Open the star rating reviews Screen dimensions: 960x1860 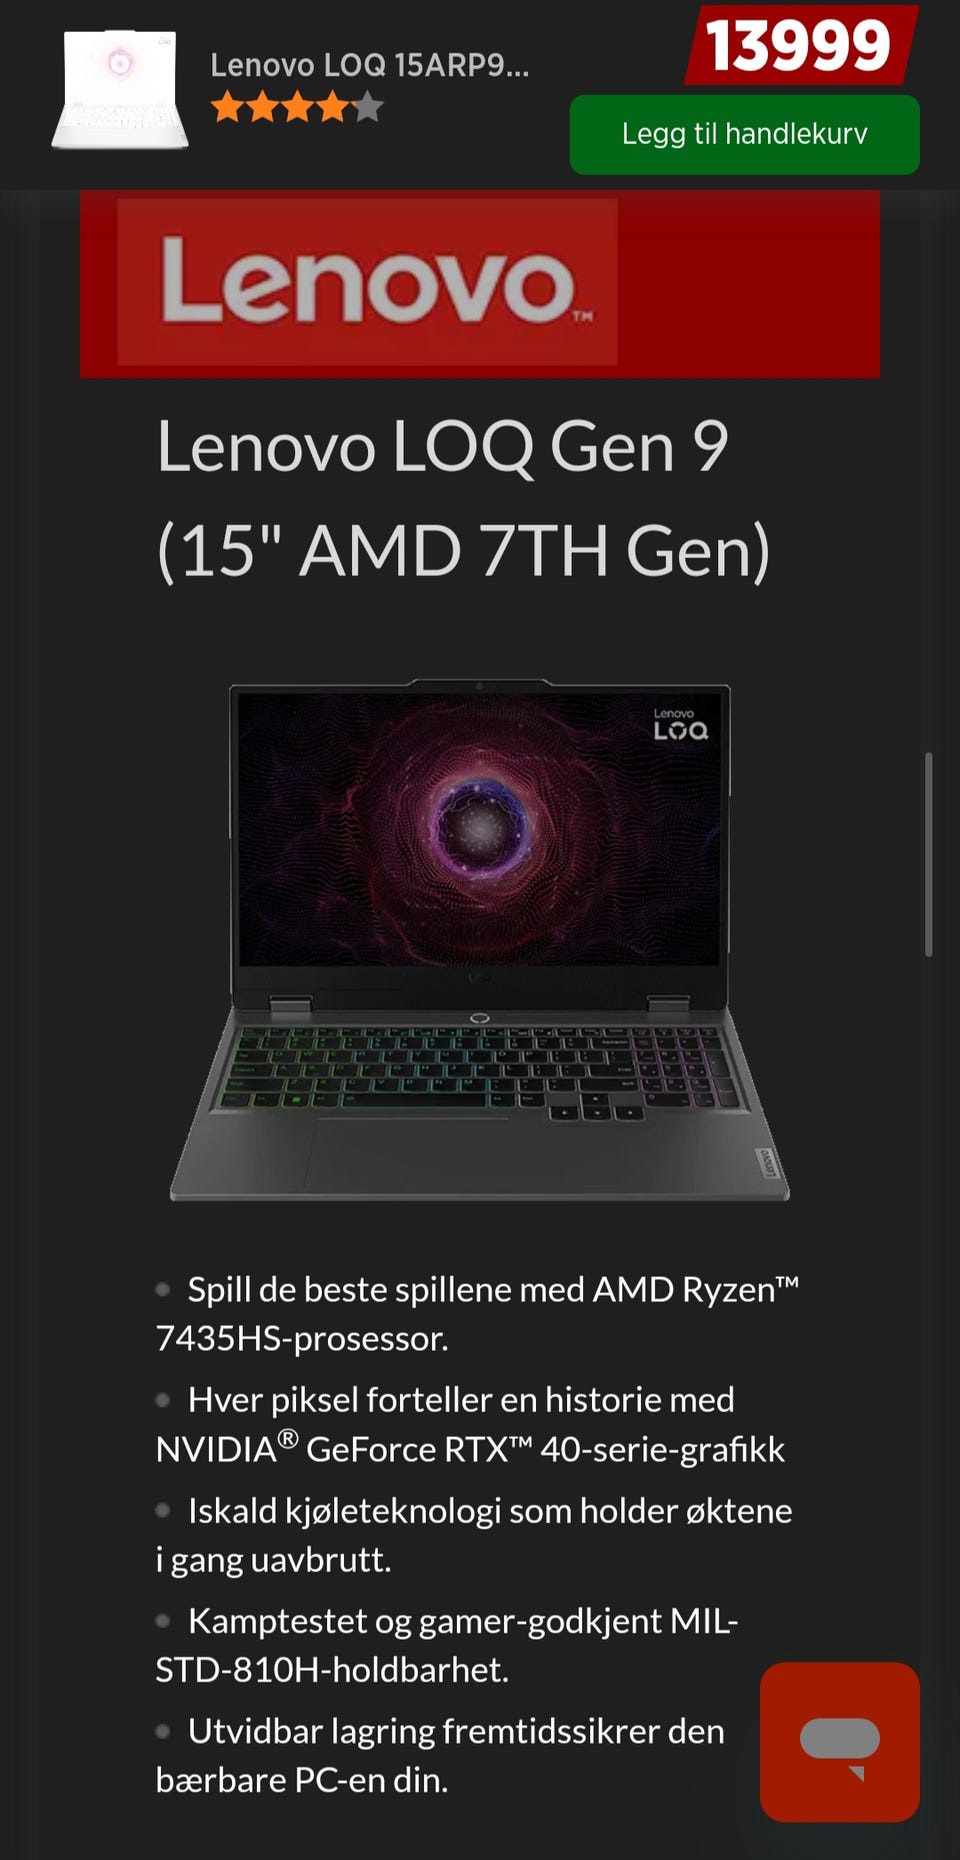click(x=297, y=106)
